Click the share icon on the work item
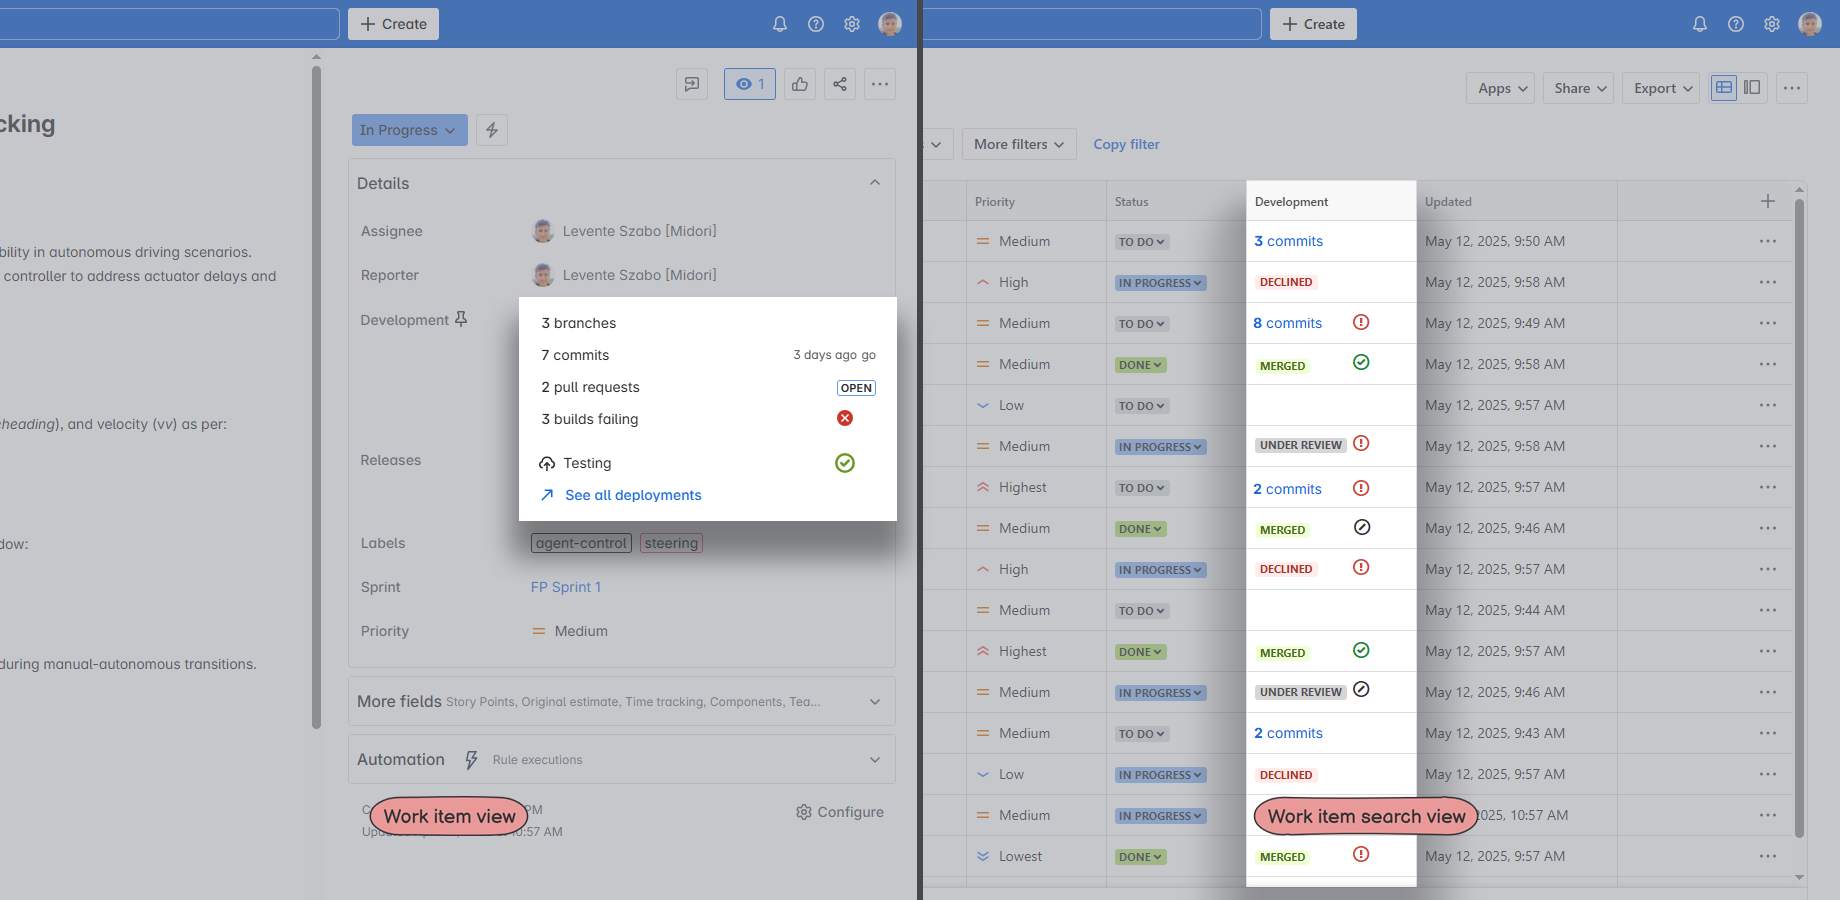The height and width of the screenshot is (900, 1840). tap(840, 84)
